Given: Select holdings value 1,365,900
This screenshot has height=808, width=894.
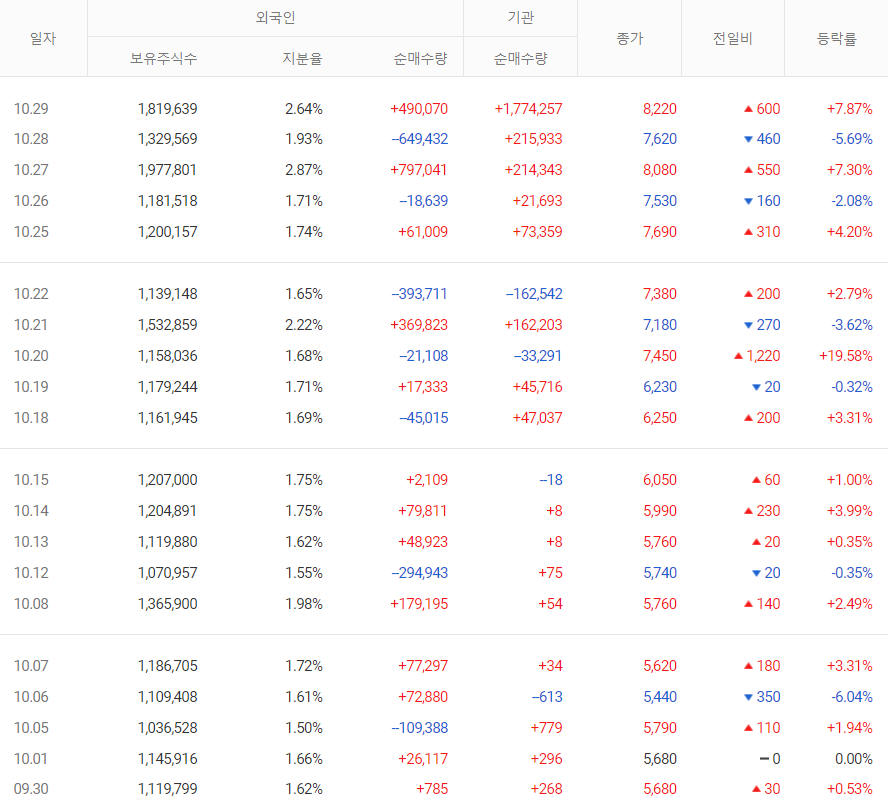Looking at the screenshot, I should [x=168, y=603].
